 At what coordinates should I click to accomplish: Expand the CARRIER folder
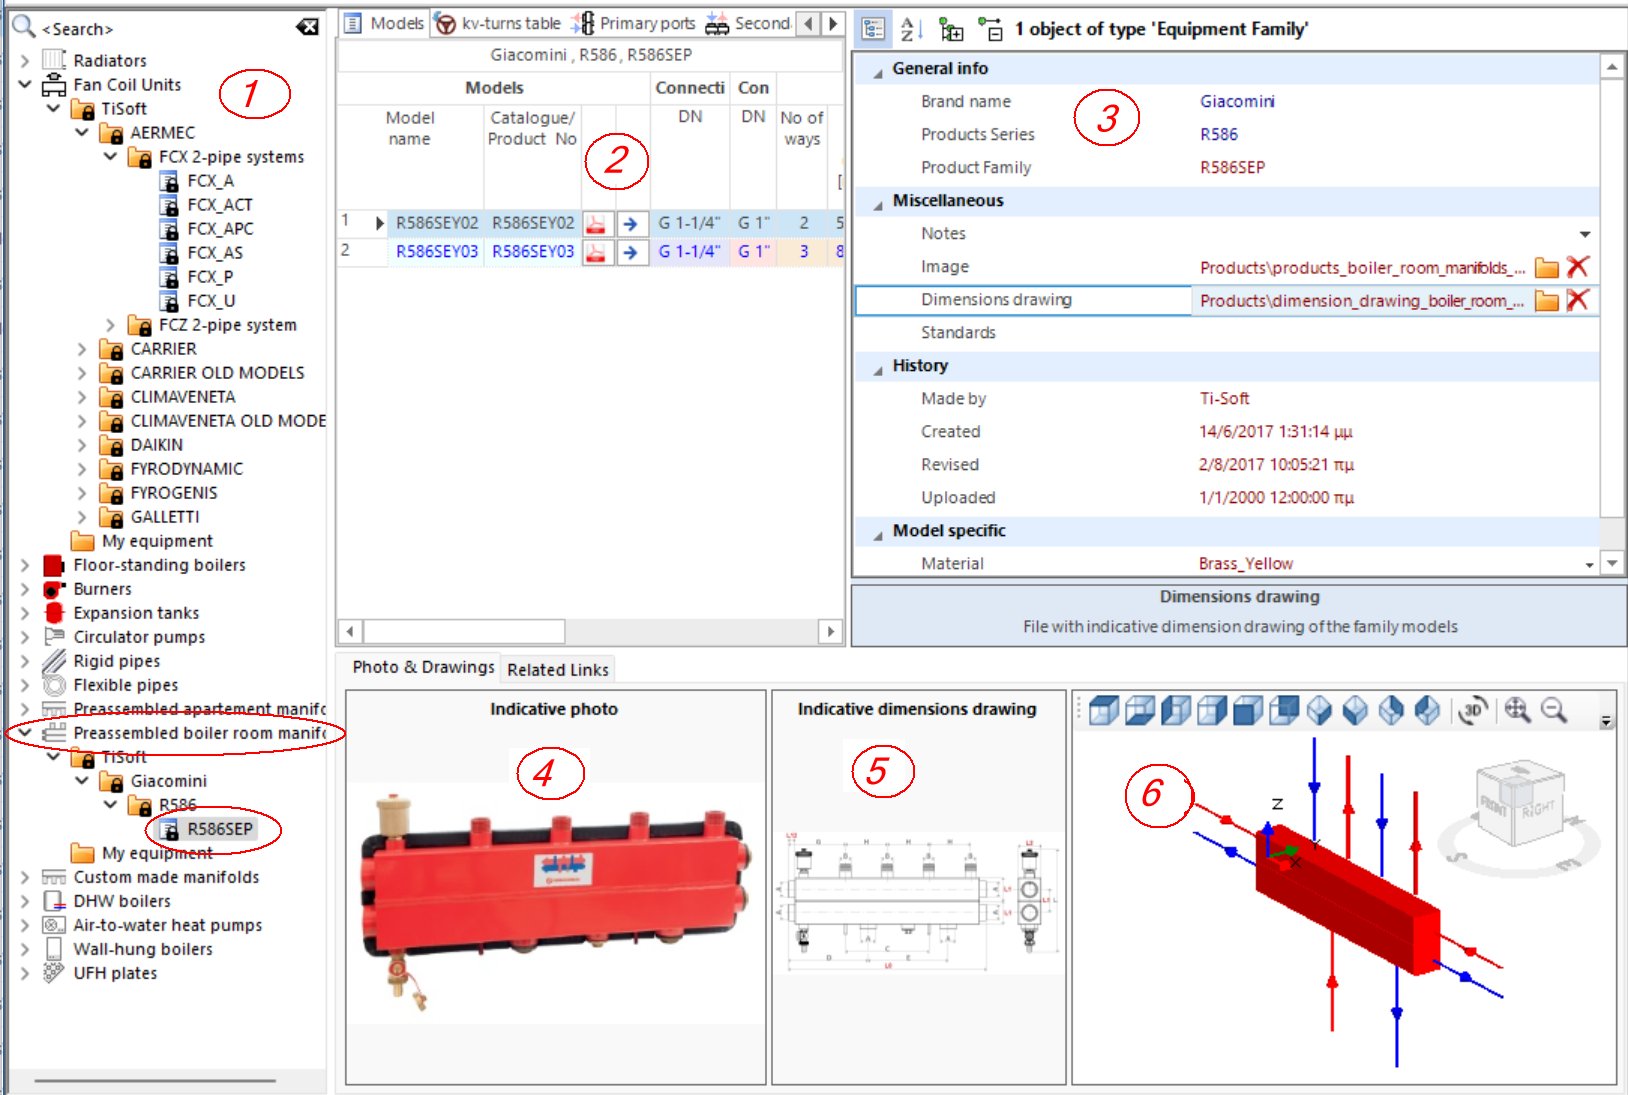83,349
